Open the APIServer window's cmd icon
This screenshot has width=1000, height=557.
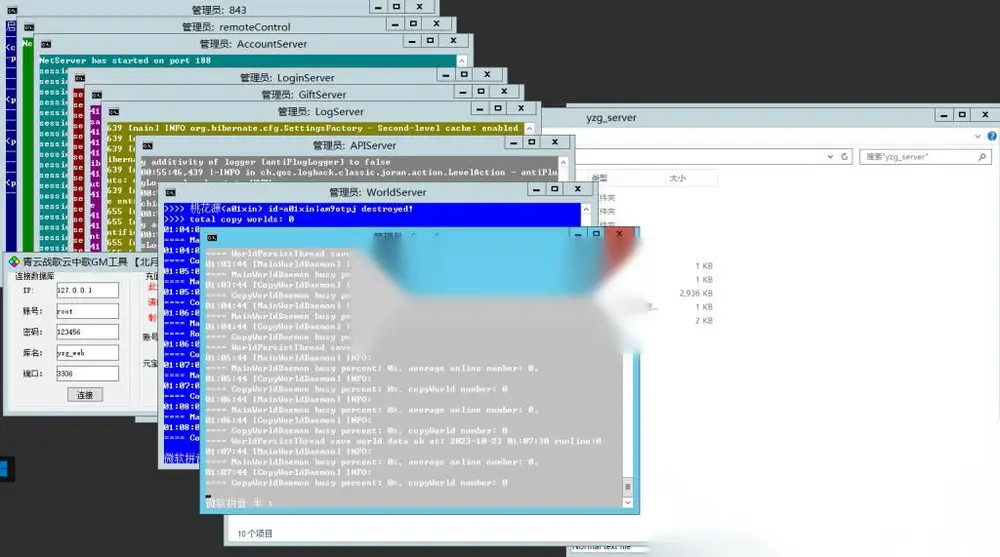point(147,145)
